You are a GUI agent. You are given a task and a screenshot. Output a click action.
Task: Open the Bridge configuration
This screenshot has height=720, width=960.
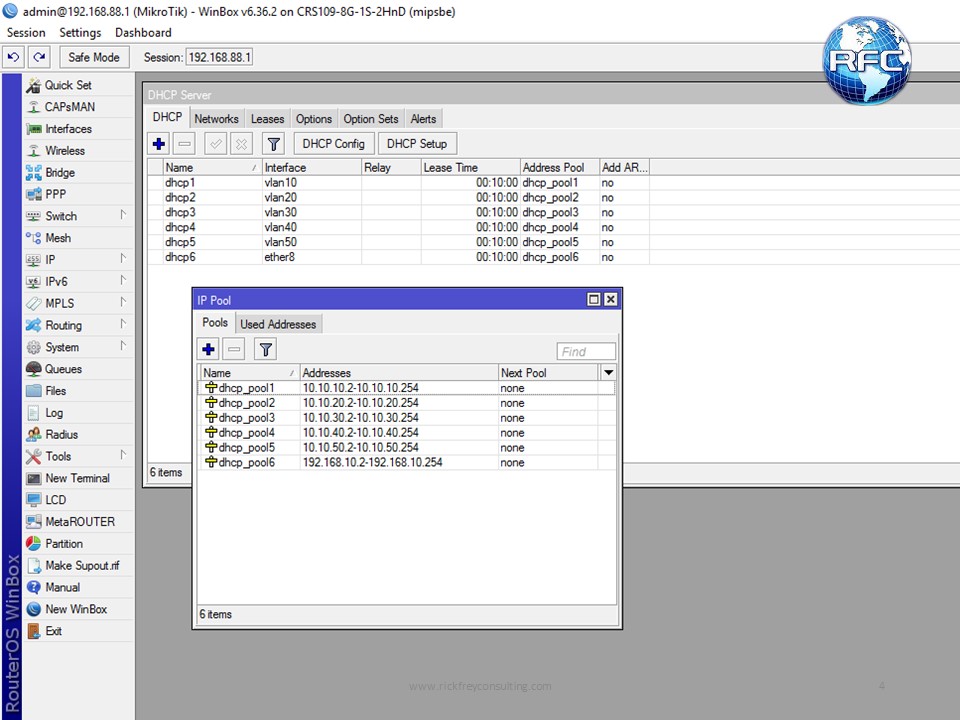coord(60,172)
